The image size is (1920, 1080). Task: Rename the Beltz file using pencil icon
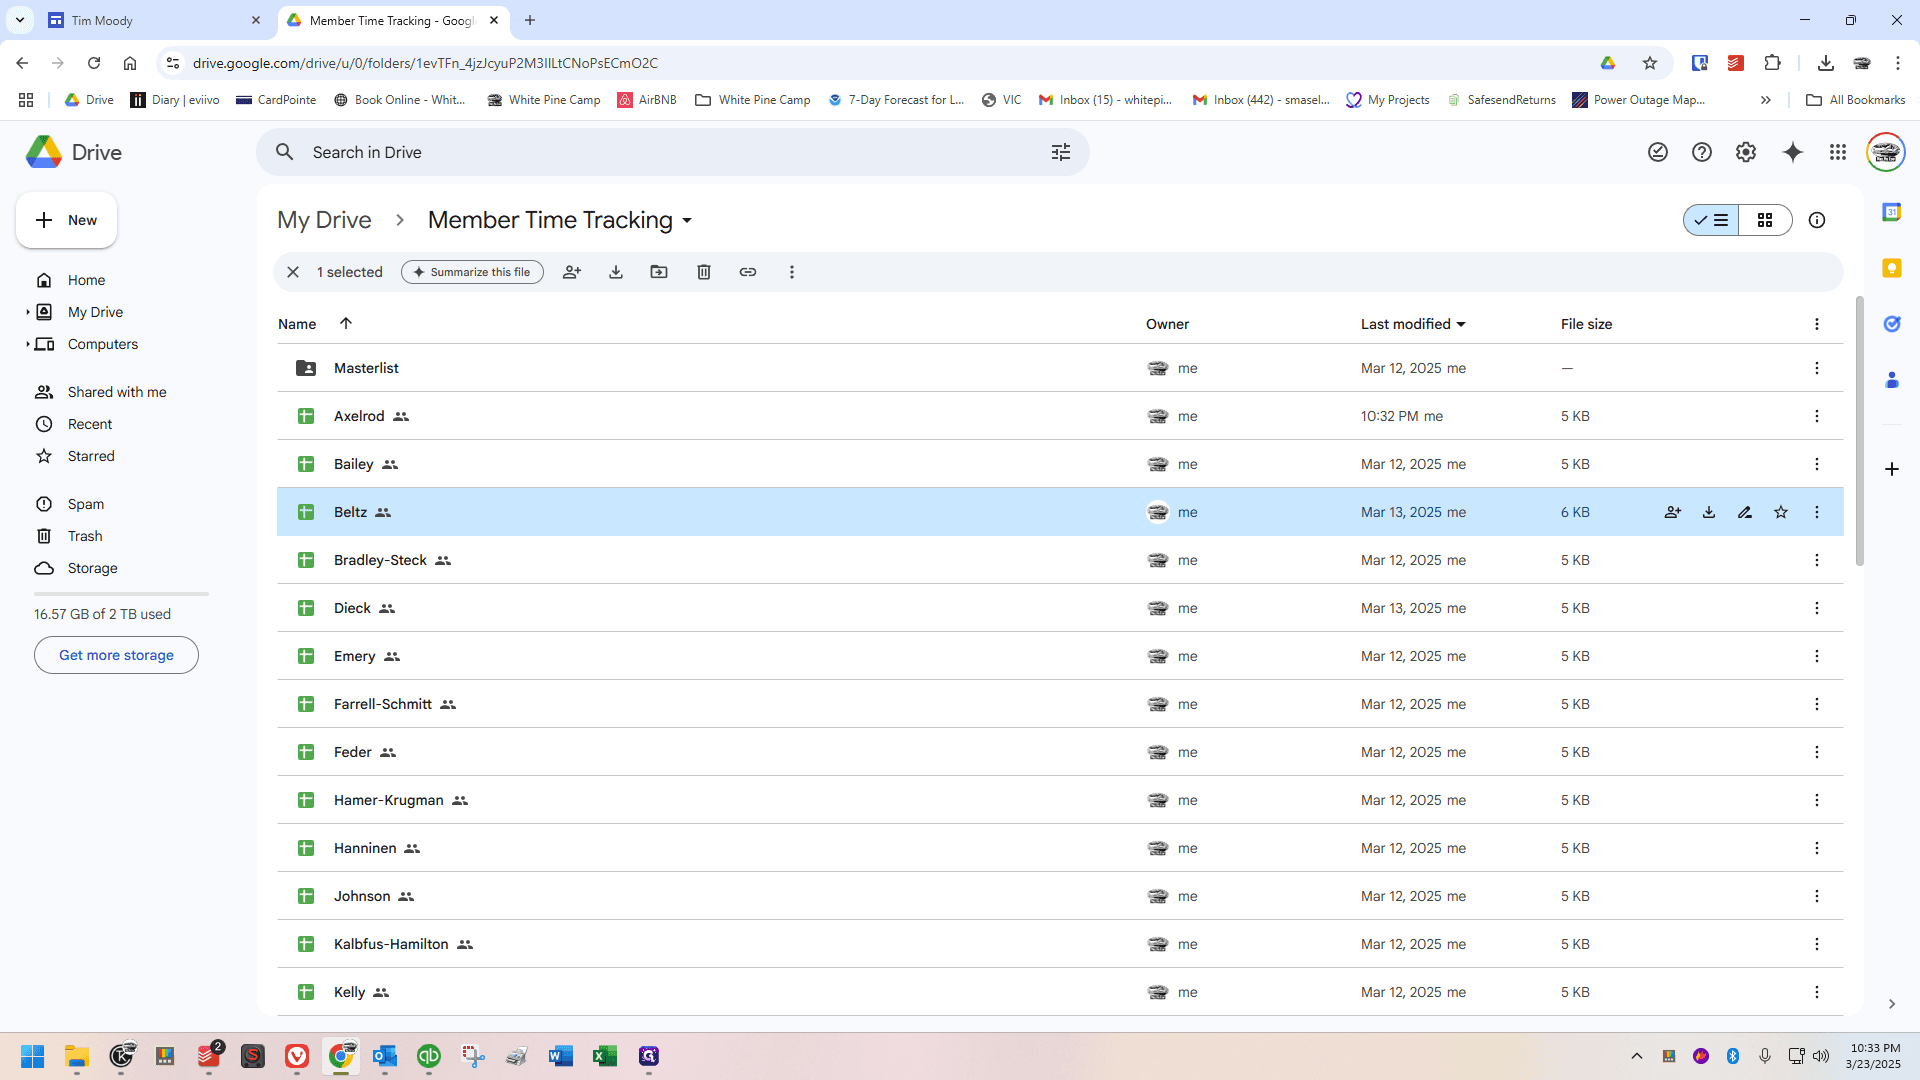tap(1745, 512)
